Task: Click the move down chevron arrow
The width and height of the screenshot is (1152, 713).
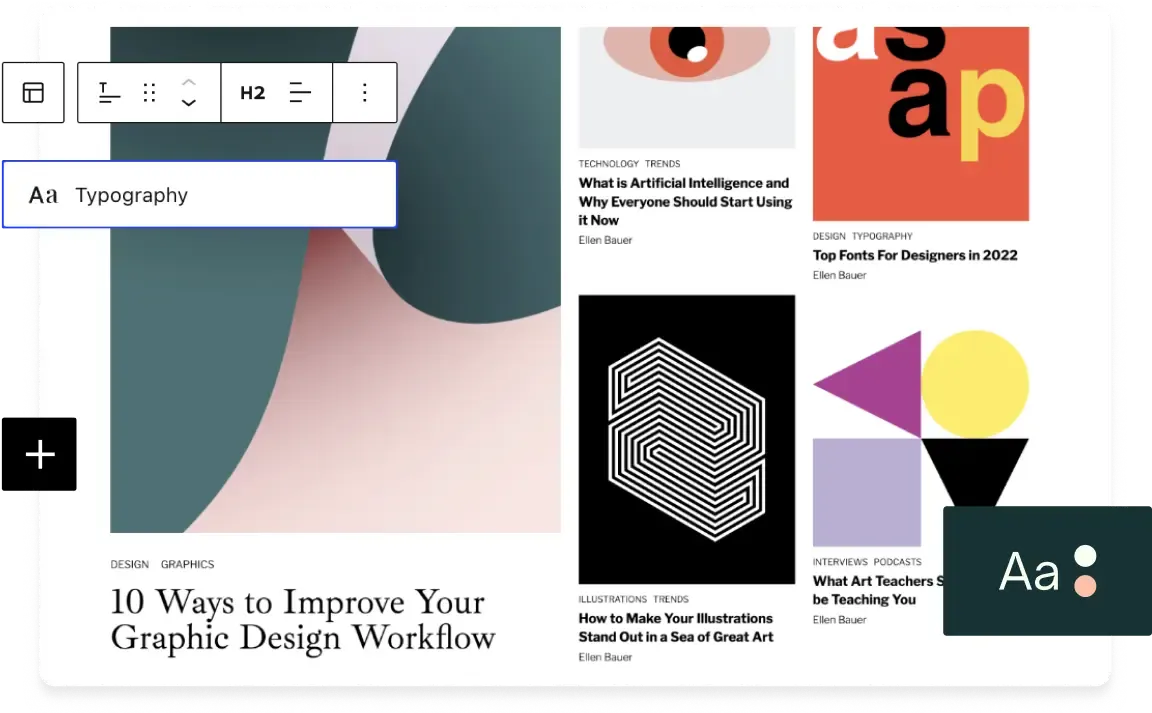Action: tap(189, 103)
